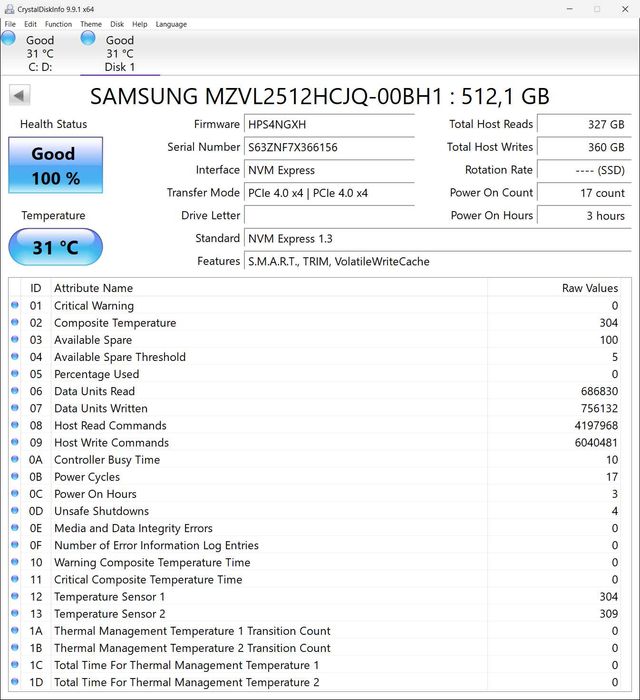
Task: Select the Temperature Sensor 2 value 309
Action: [x=609, y=613]
